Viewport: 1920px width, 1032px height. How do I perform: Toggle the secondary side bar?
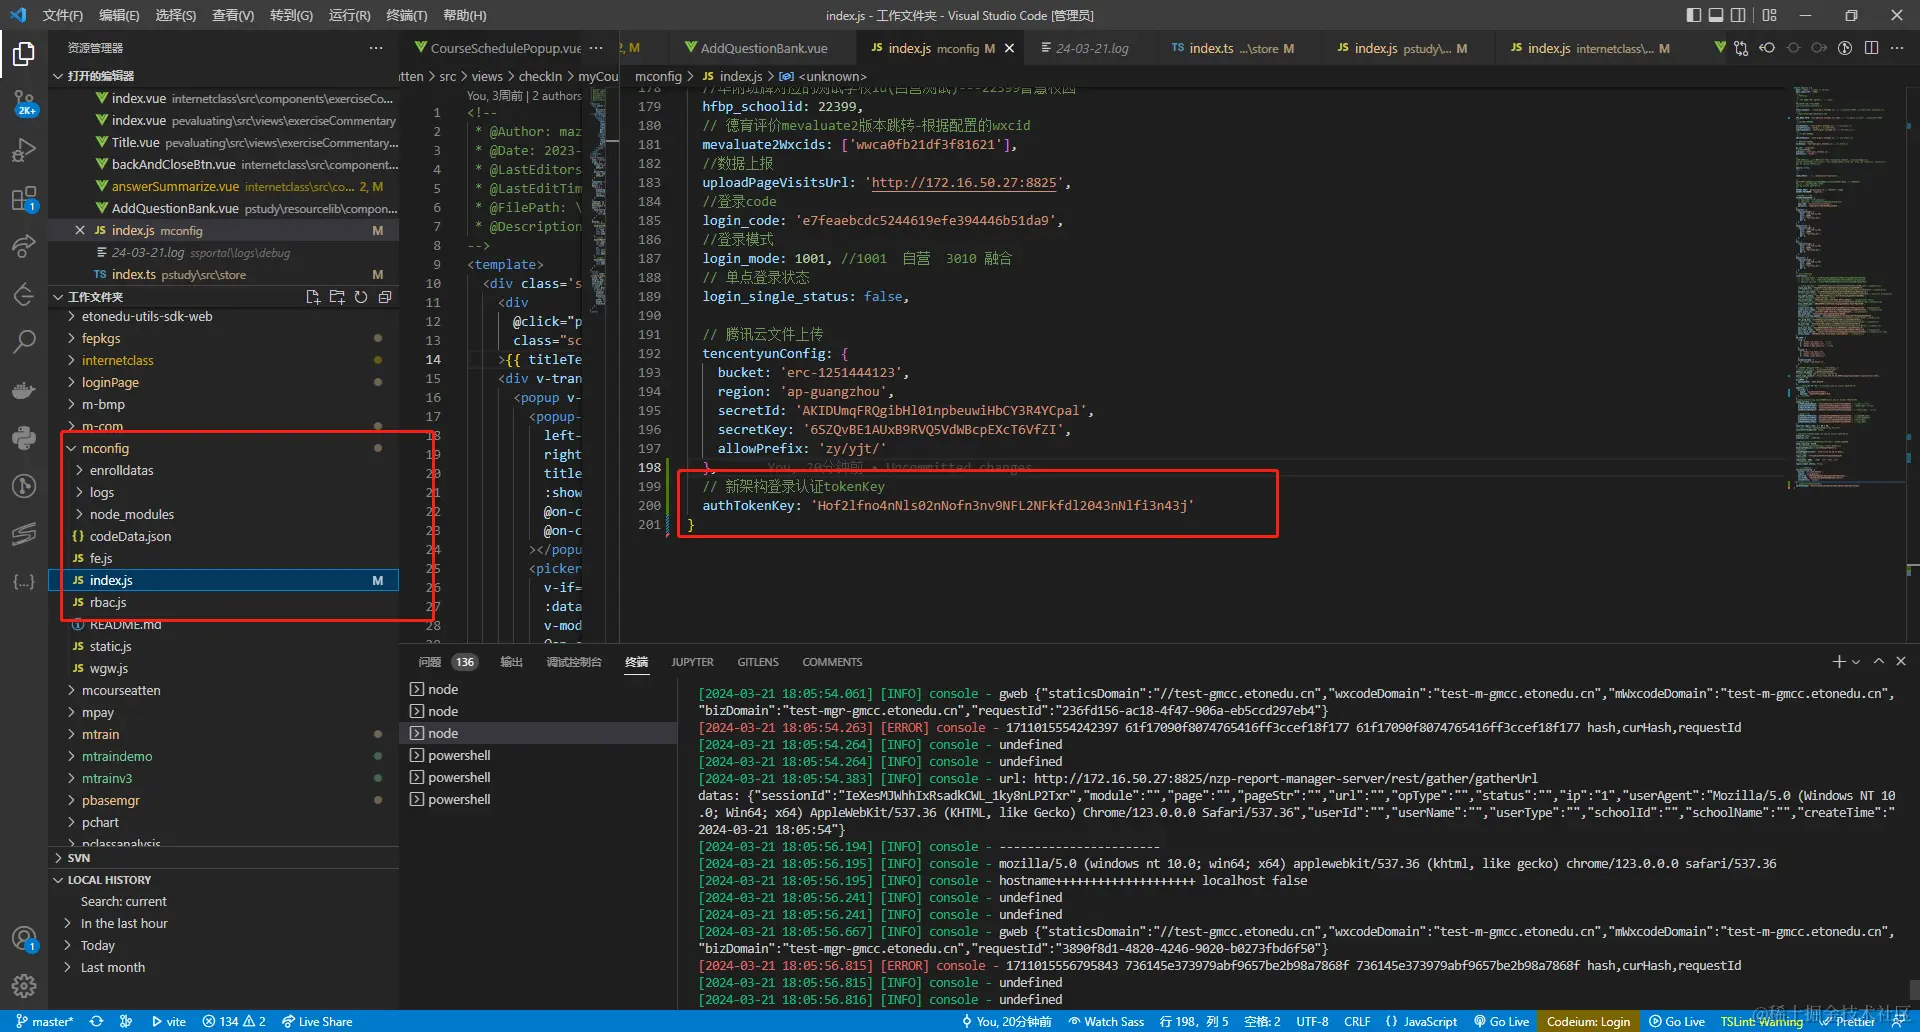tap(1739, 15)
